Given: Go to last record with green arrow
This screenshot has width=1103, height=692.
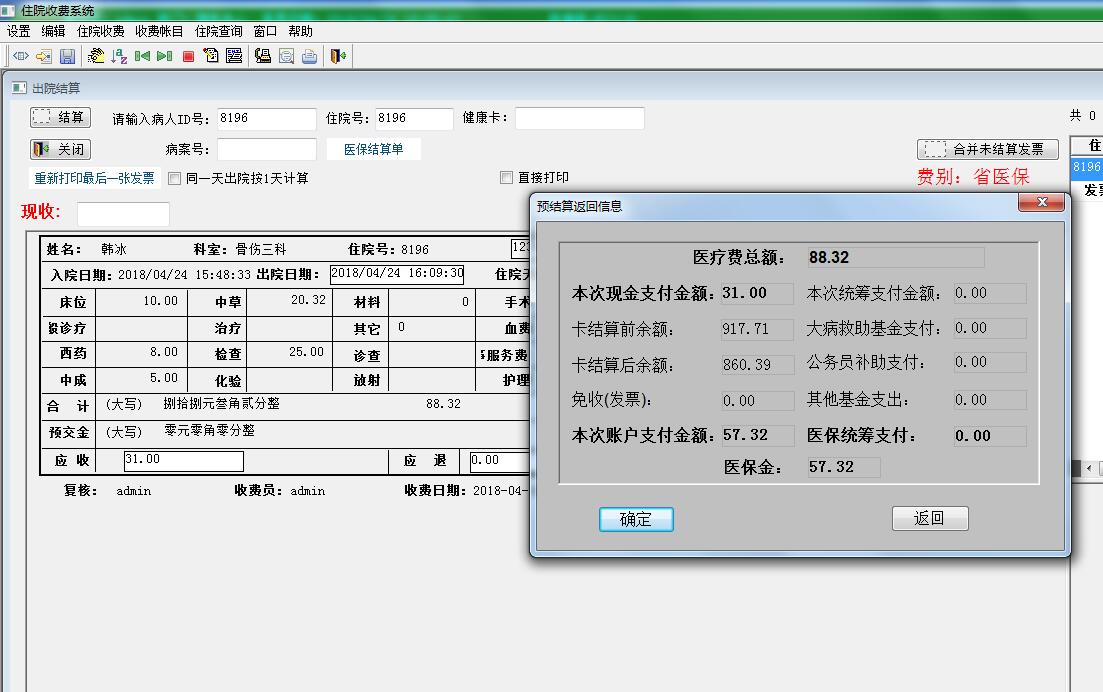Looking at the screenshot, I should pos(165,56).
